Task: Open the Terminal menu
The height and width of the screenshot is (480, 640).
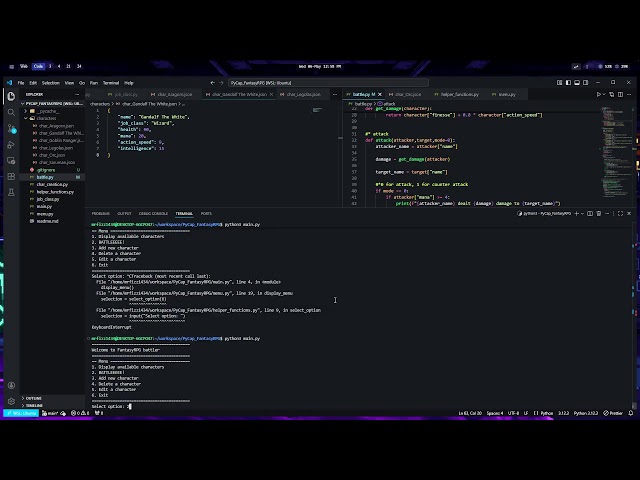Action: [x=111, y=83]
